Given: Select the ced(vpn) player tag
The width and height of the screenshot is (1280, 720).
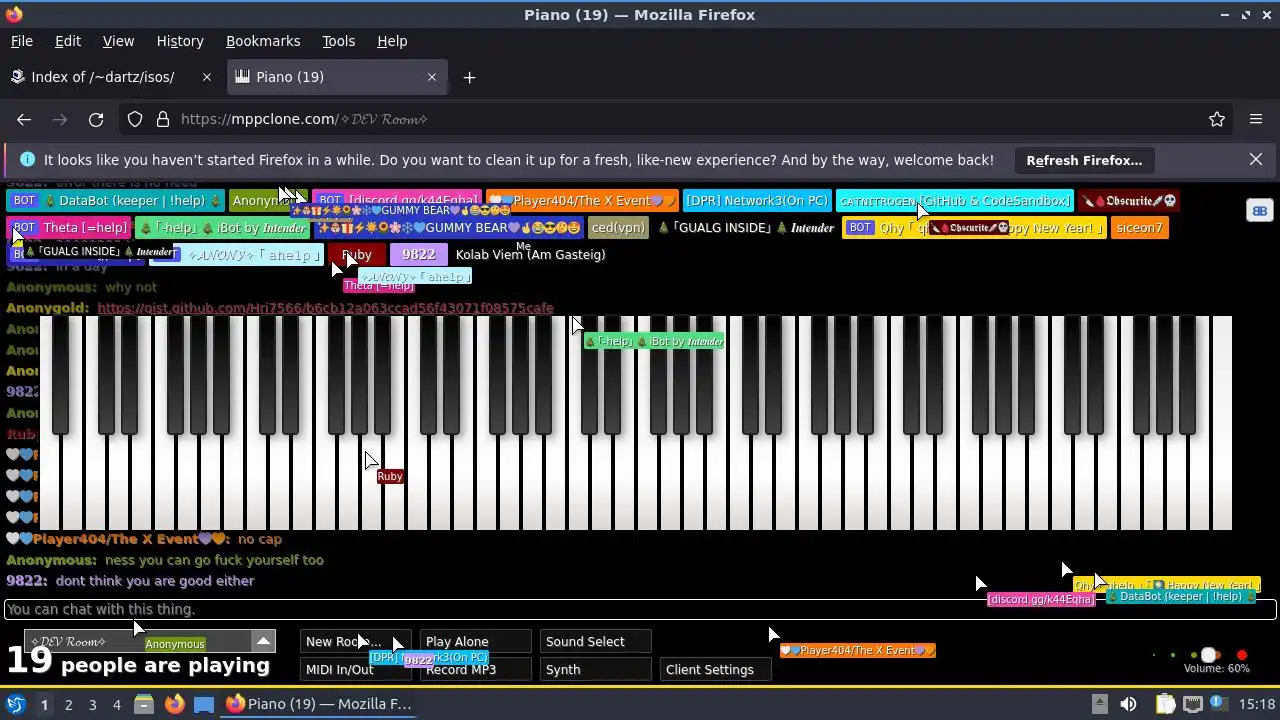Looking at the screenshot, I should click(x=618, y=228).
